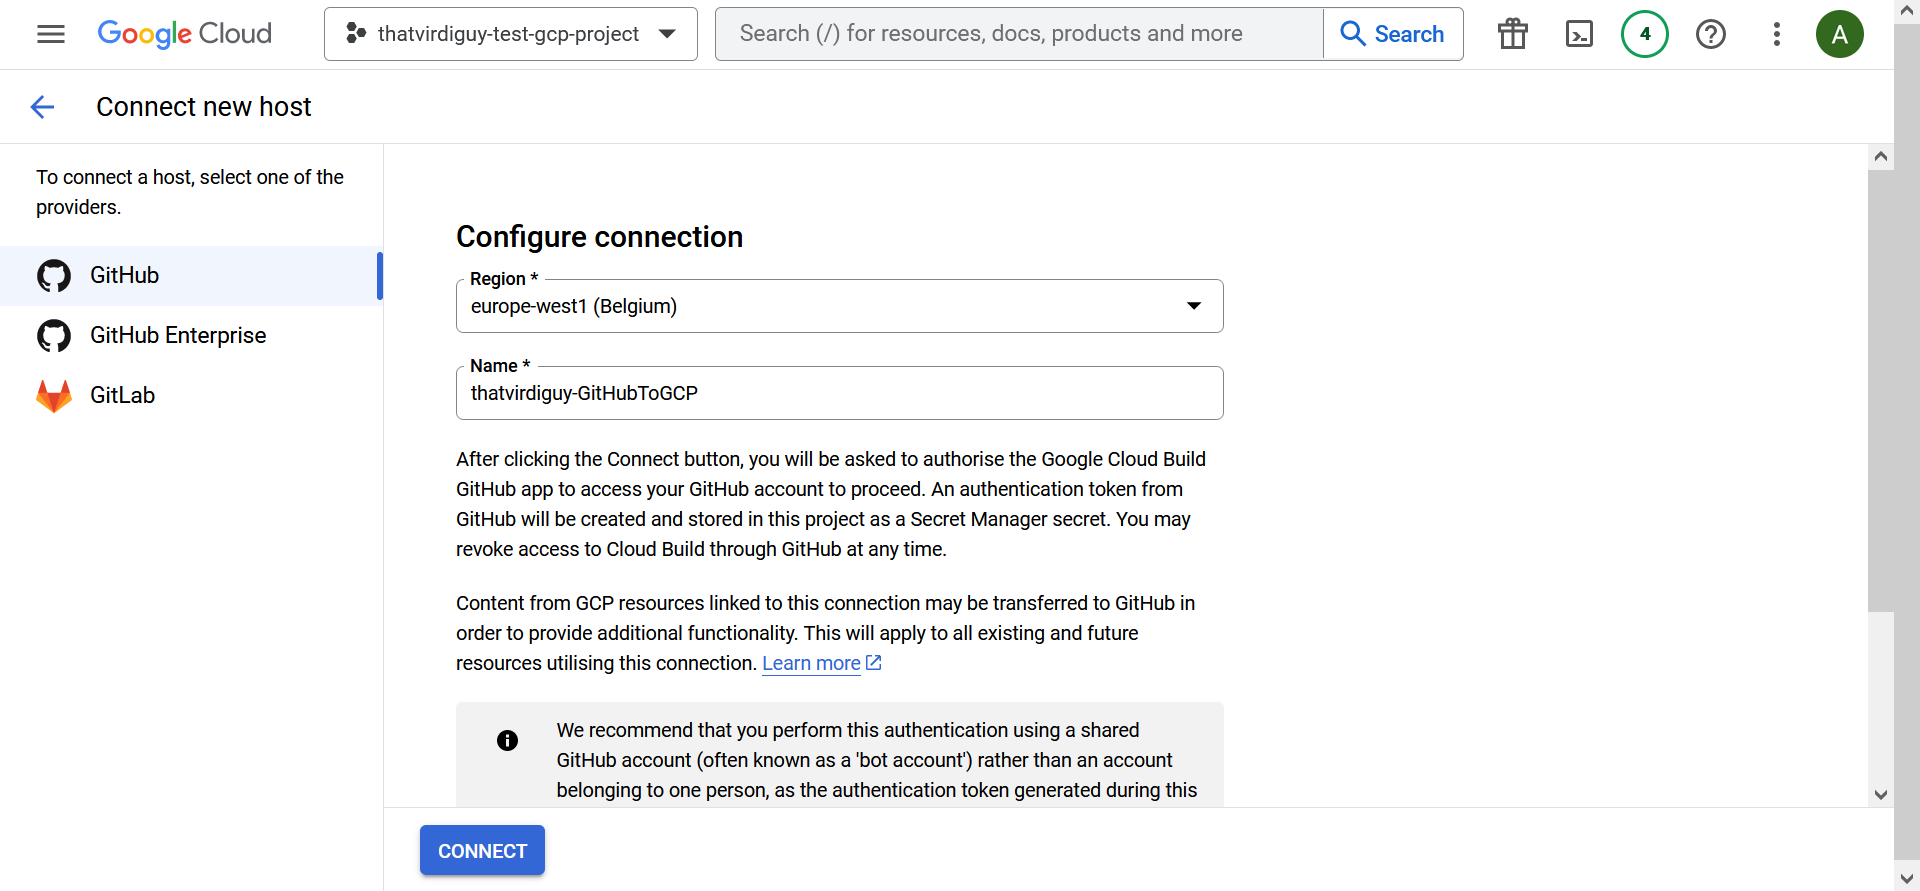The width and height of the screenshot is (1920, 891).
Task: Focus the resources search field
Action: (1020, 34)
